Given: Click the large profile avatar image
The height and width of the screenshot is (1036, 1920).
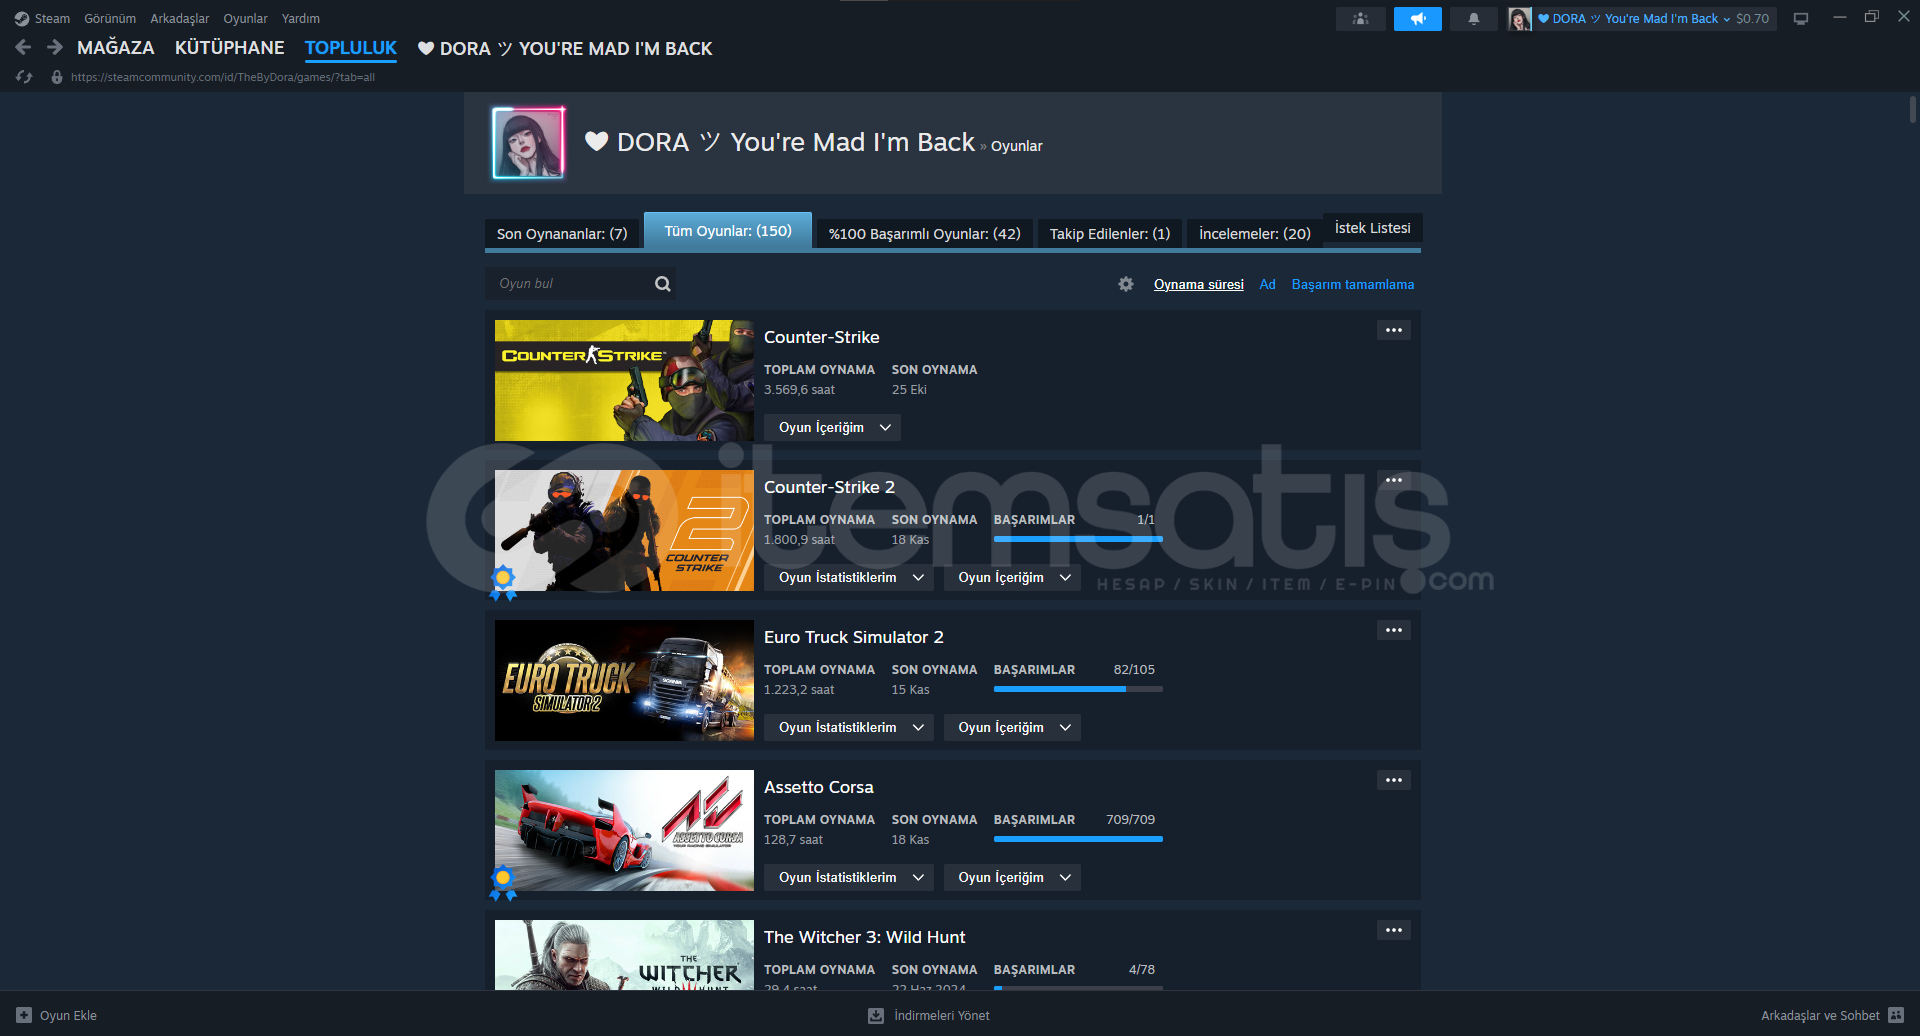Looking at the screenshot, I should point(528,143).
